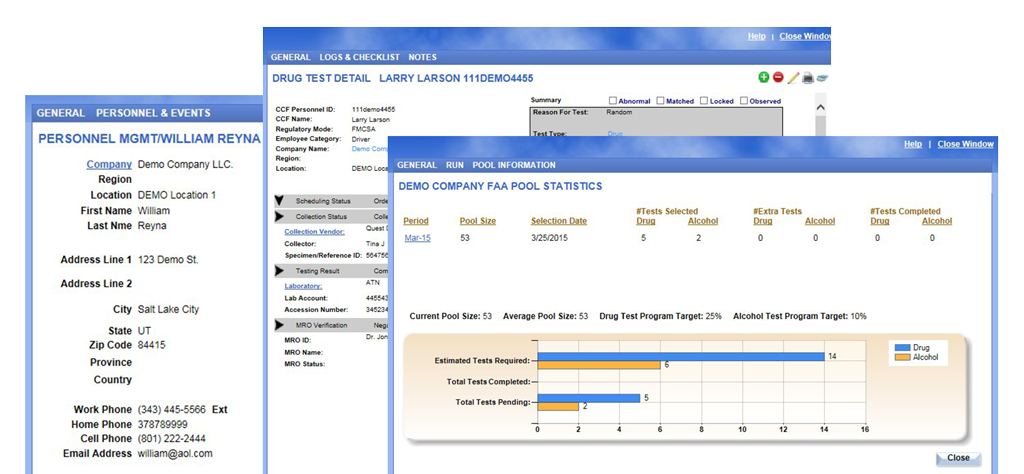Collapse the Scheduling Status section arrow
This screenshot has height=474, width=1024.
tap(279, 201)
